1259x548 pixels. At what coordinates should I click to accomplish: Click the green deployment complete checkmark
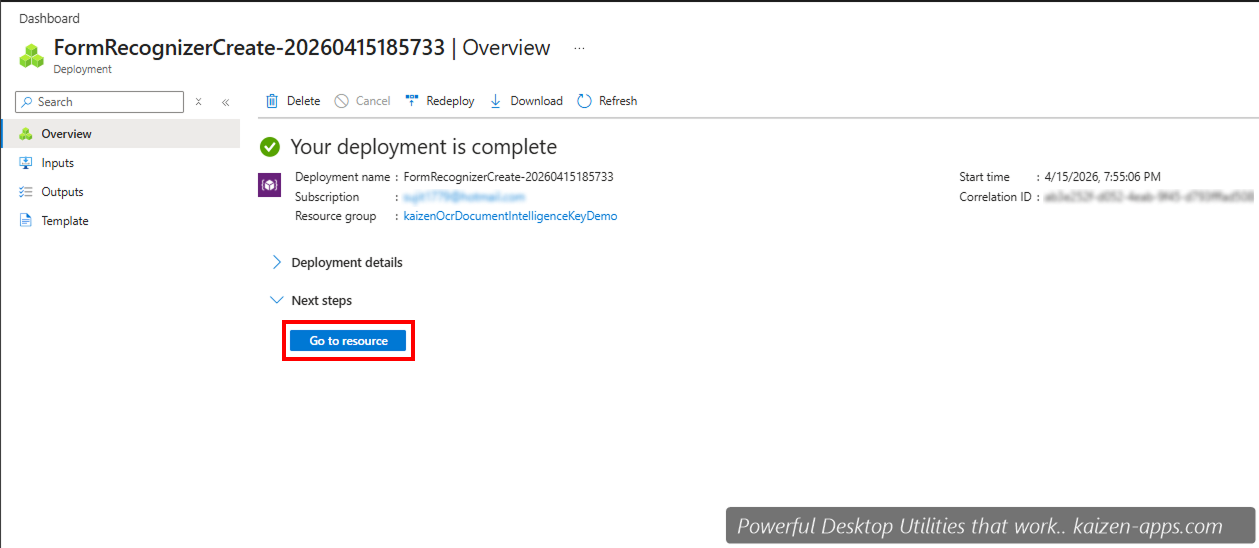pyautogui.click(x=269, y=147)
